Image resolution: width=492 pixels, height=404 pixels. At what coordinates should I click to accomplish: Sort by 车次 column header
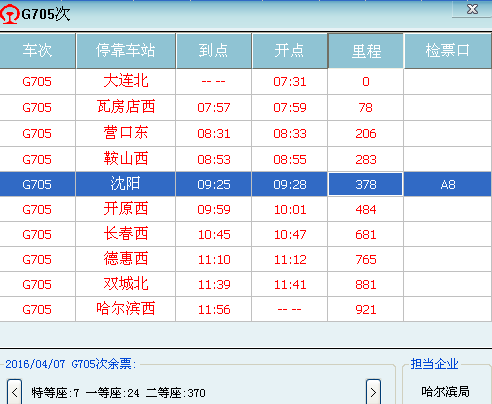[37, 51]
